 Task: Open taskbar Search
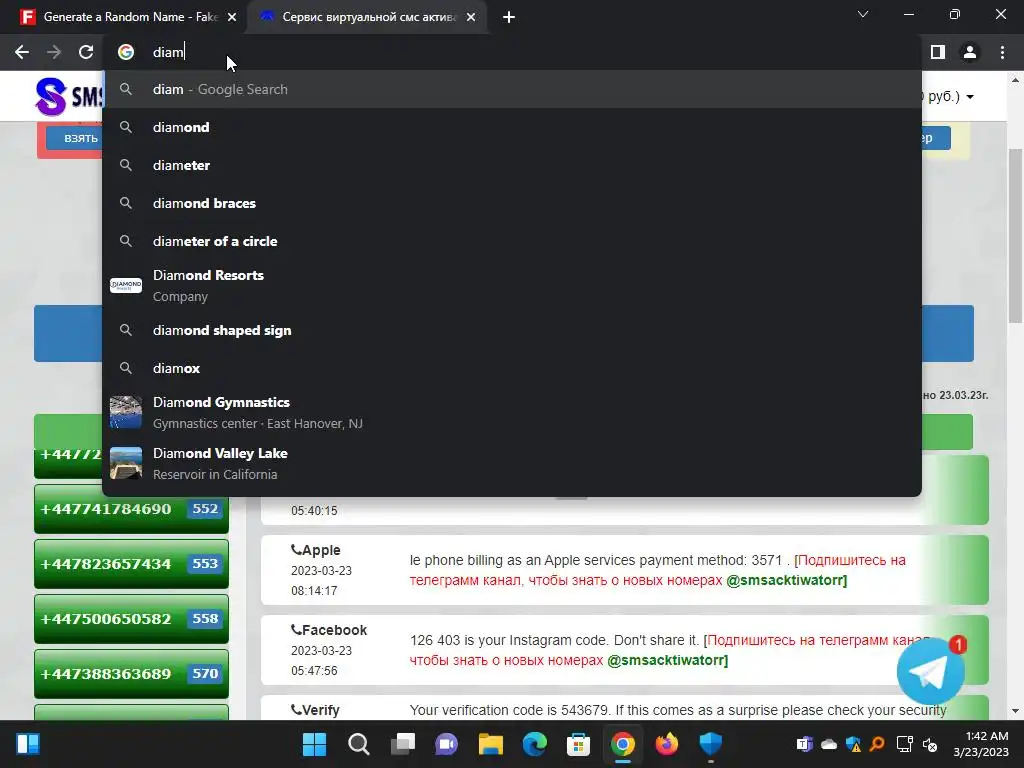tap(359, 744)
